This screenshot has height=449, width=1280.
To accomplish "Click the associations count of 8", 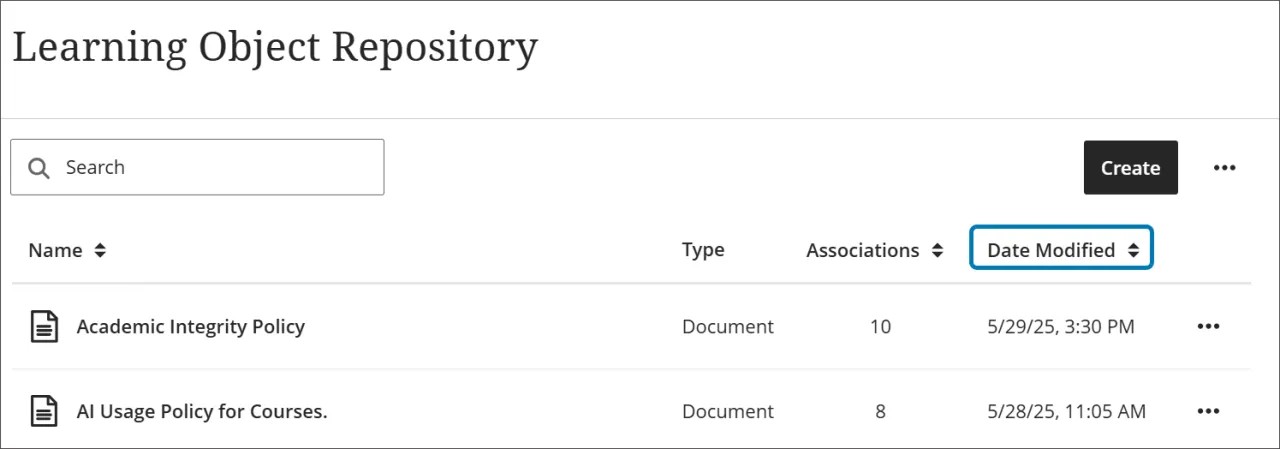I will [880, 411].
